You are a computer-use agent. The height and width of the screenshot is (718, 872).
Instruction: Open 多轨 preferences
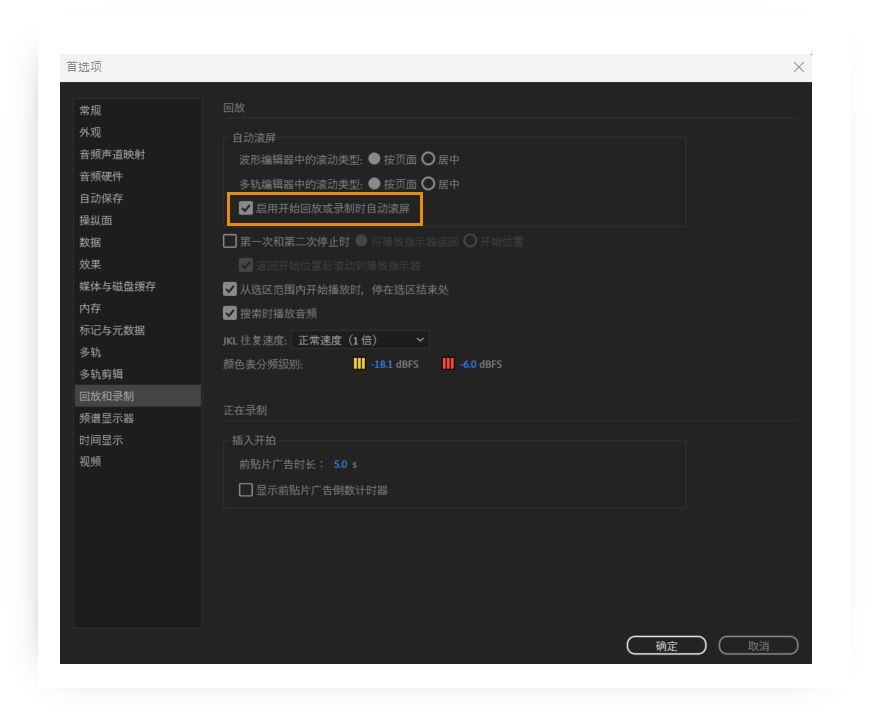click(137, 352)
